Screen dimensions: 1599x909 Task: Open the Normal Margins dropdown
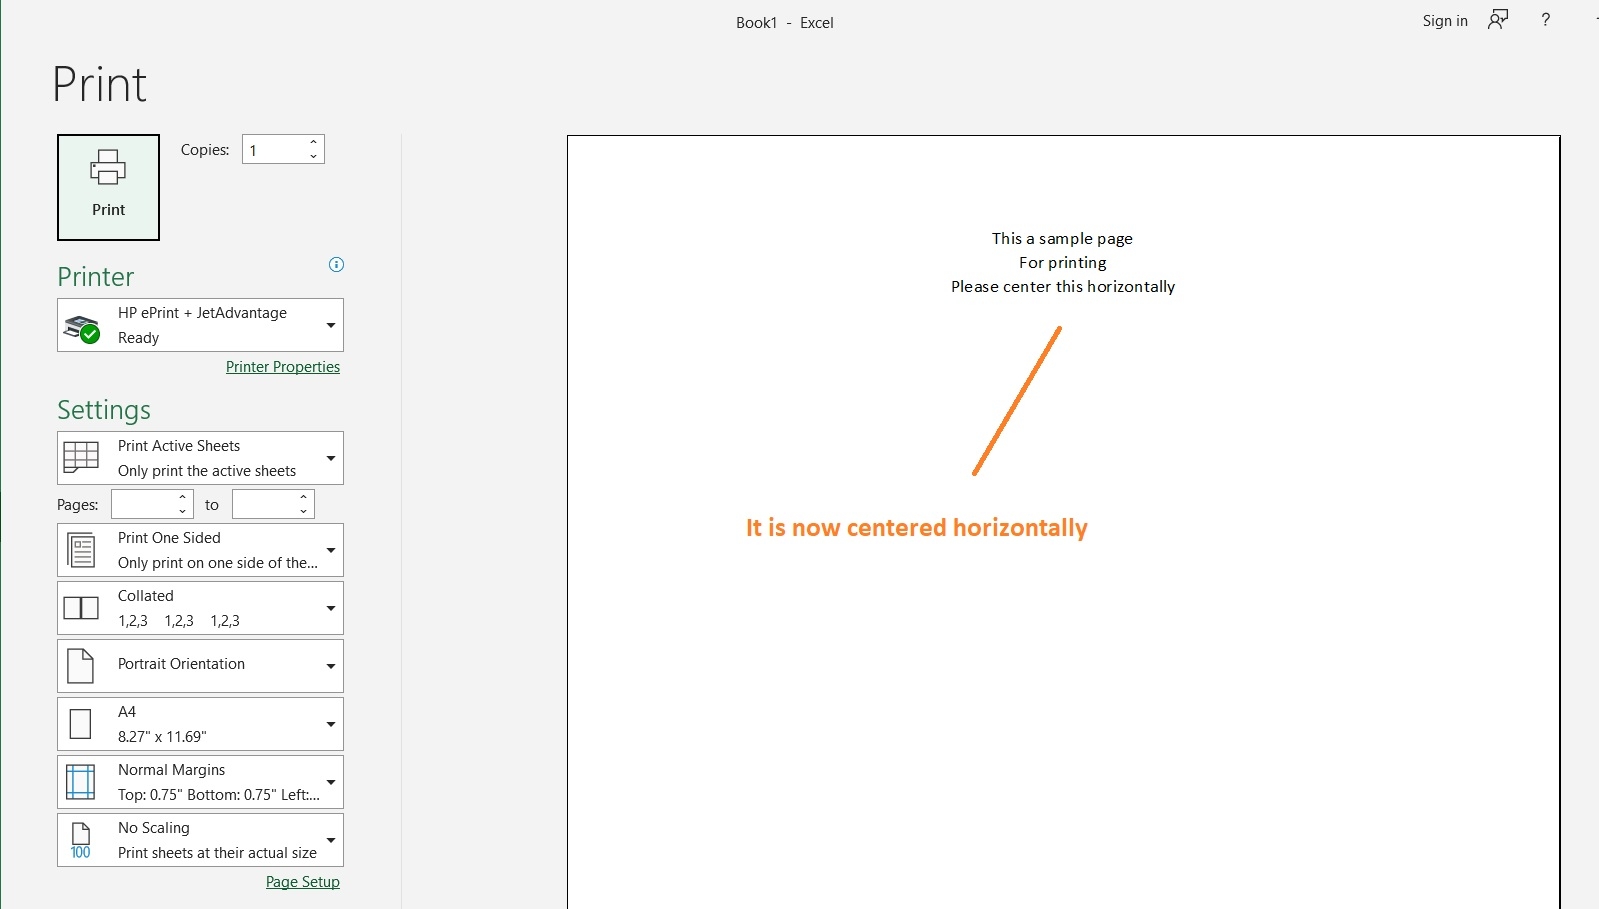pos(200,782)
